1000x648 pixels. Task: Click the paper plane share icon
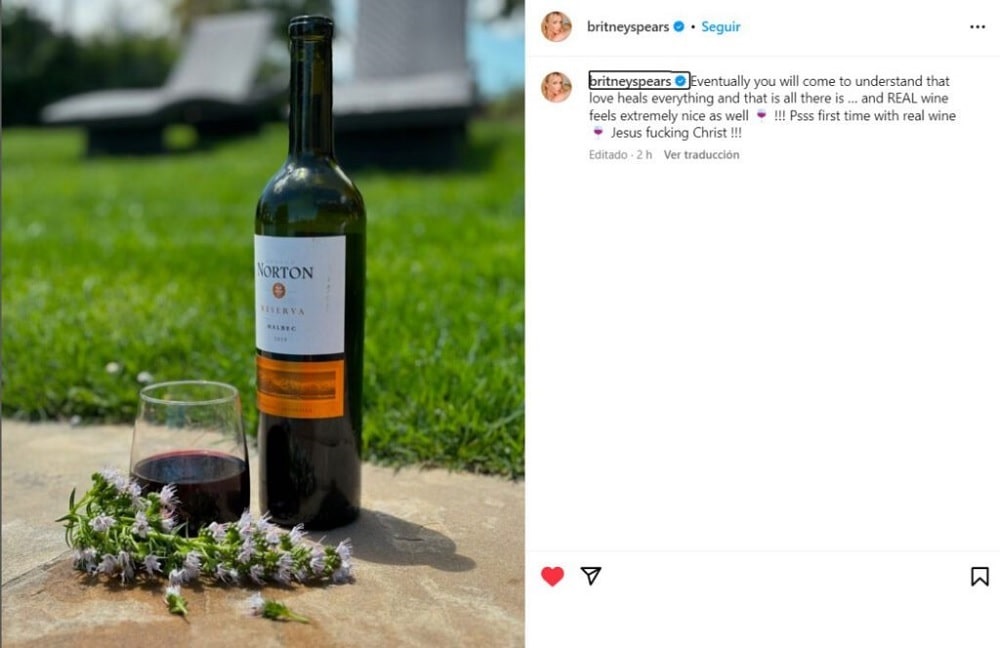point(591,576)
